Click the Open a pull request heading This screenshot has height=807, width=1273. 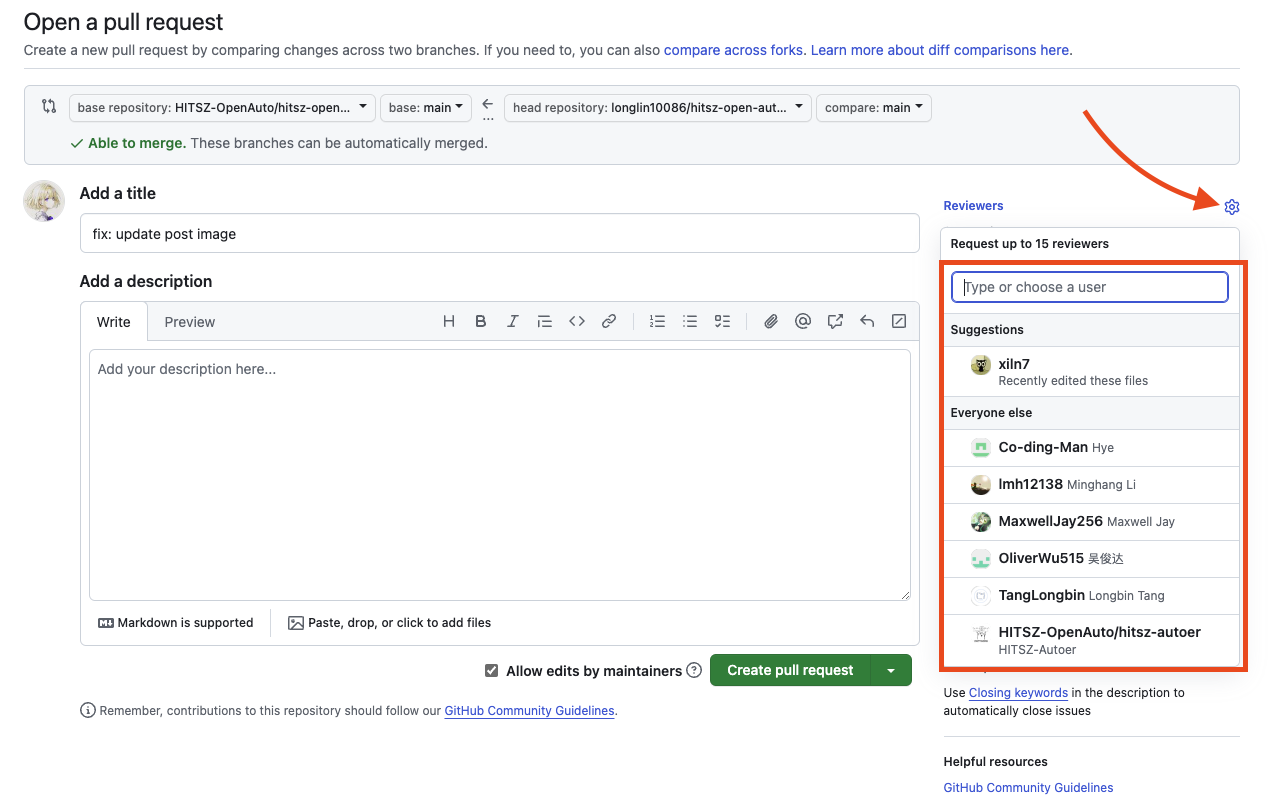[124, 22]
